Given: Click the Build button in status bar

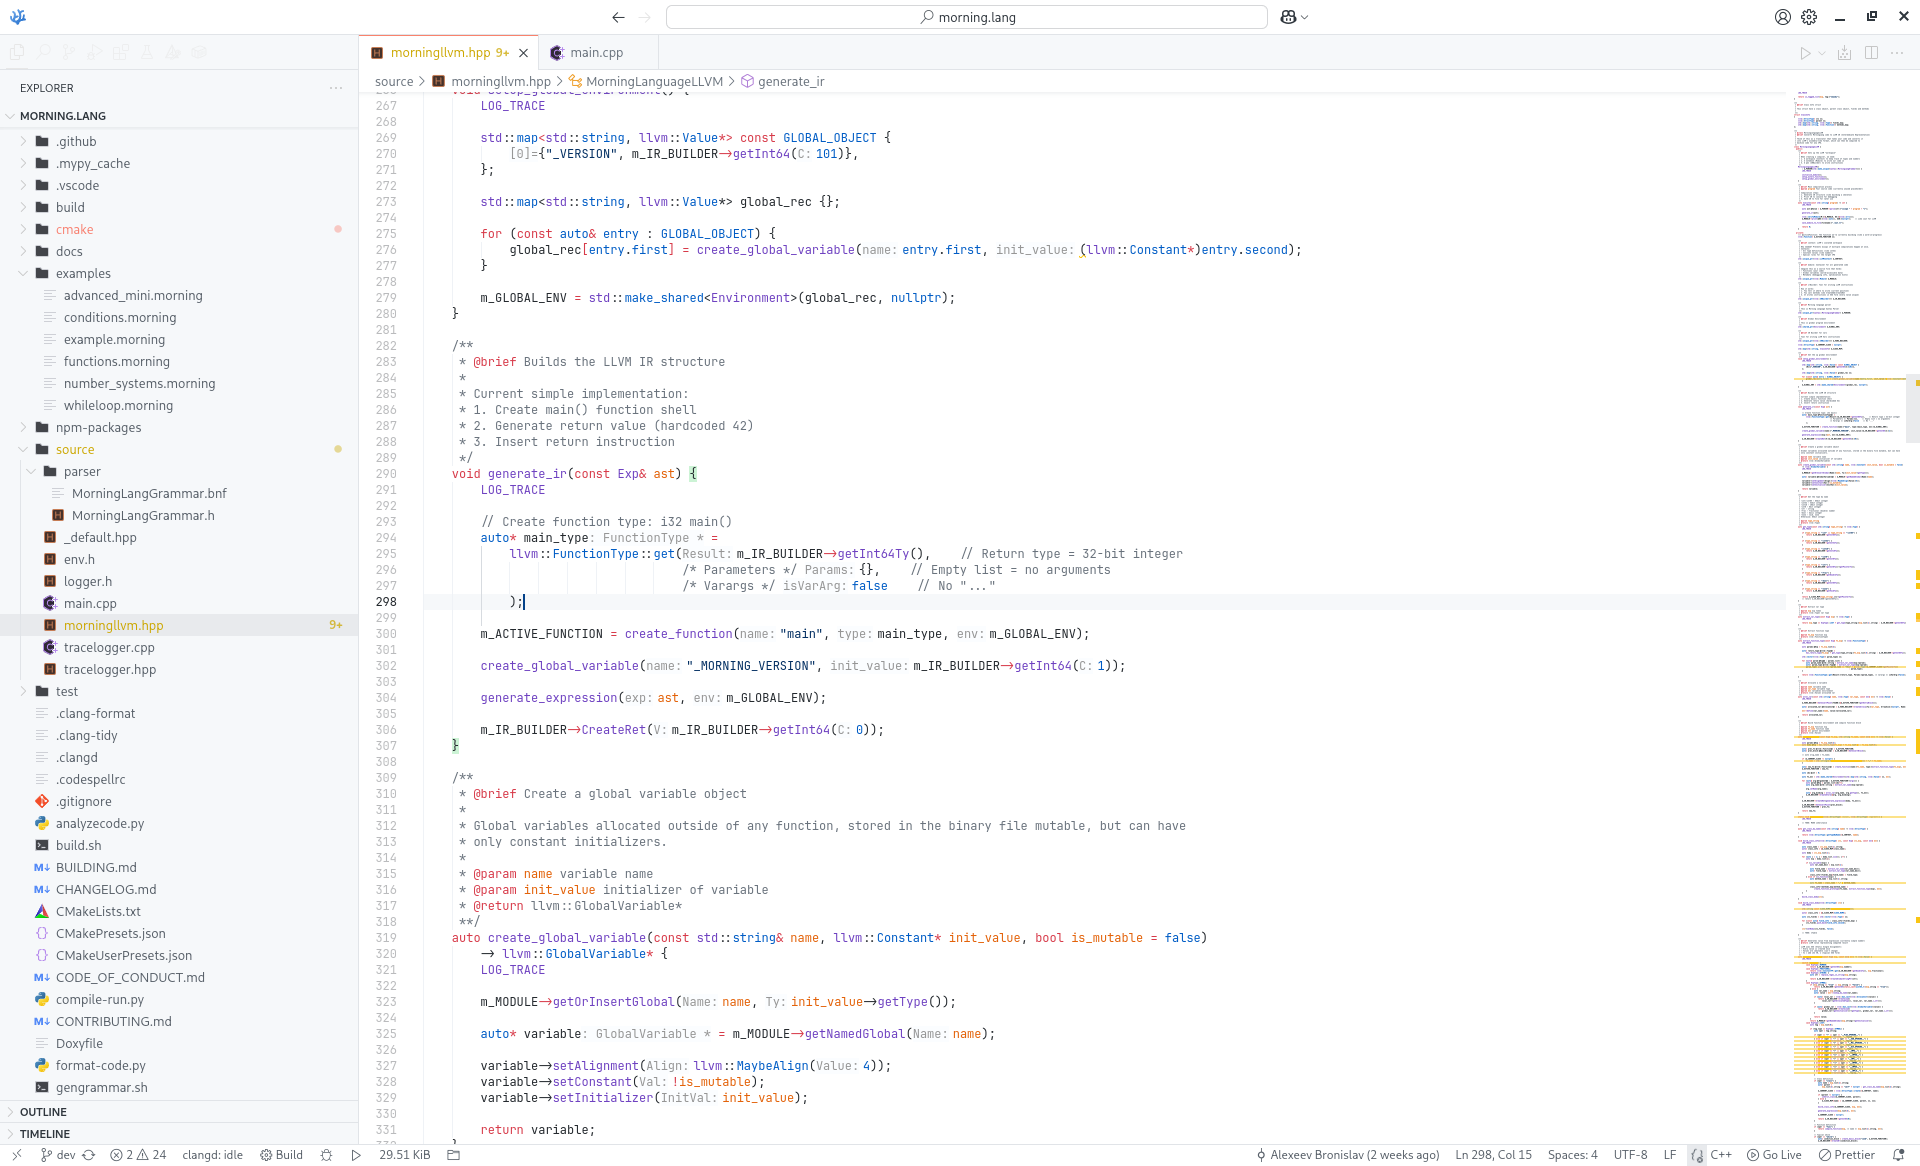Looking at the screenshot, I should coord(282,1155).
